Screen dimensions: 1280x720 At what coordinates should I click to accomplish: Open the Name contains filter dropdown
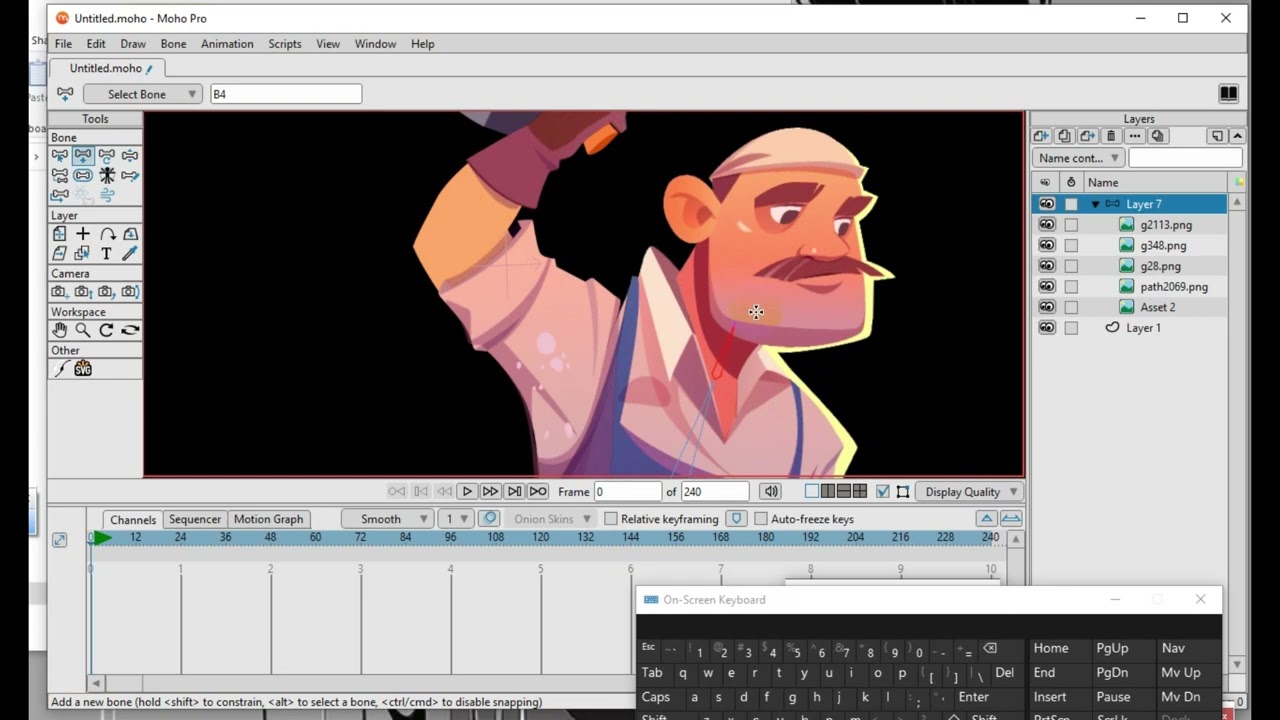(x=1078, y=158)
